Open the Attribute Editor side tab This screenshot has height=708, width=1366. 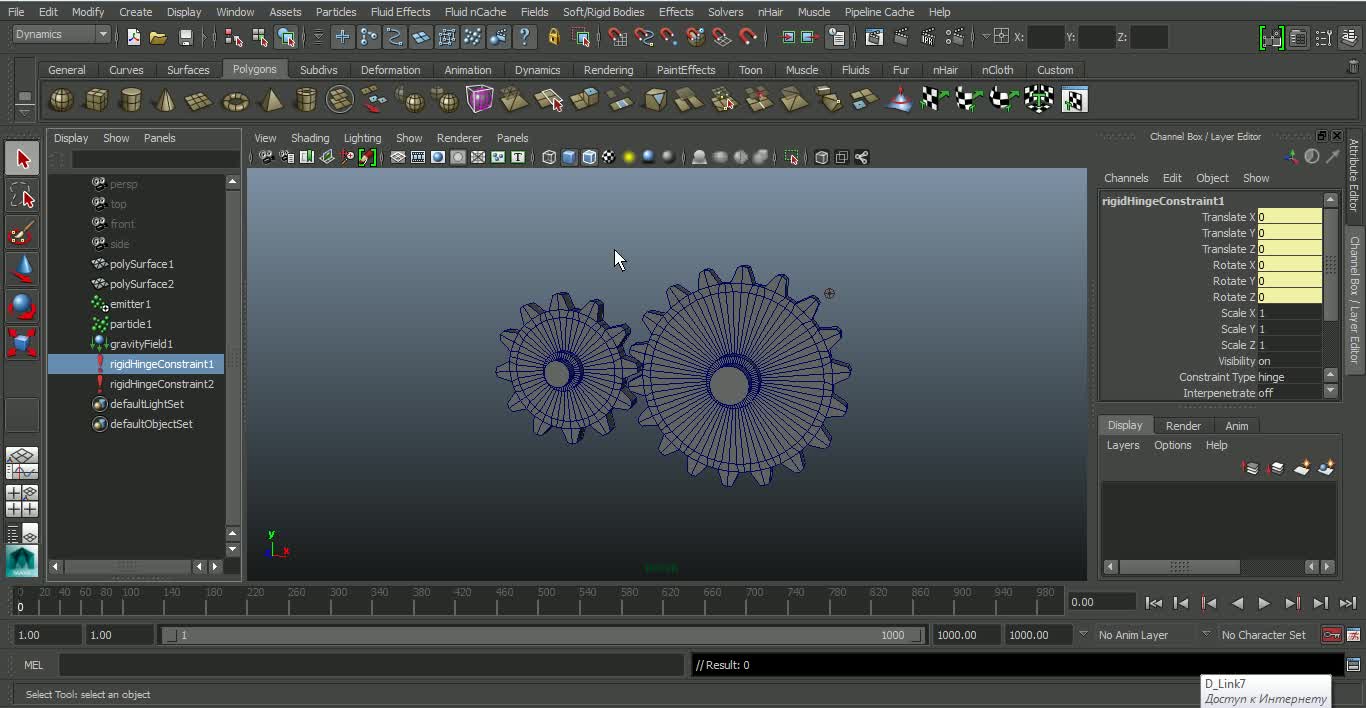pyautogui.click(x=1355, y=175)
